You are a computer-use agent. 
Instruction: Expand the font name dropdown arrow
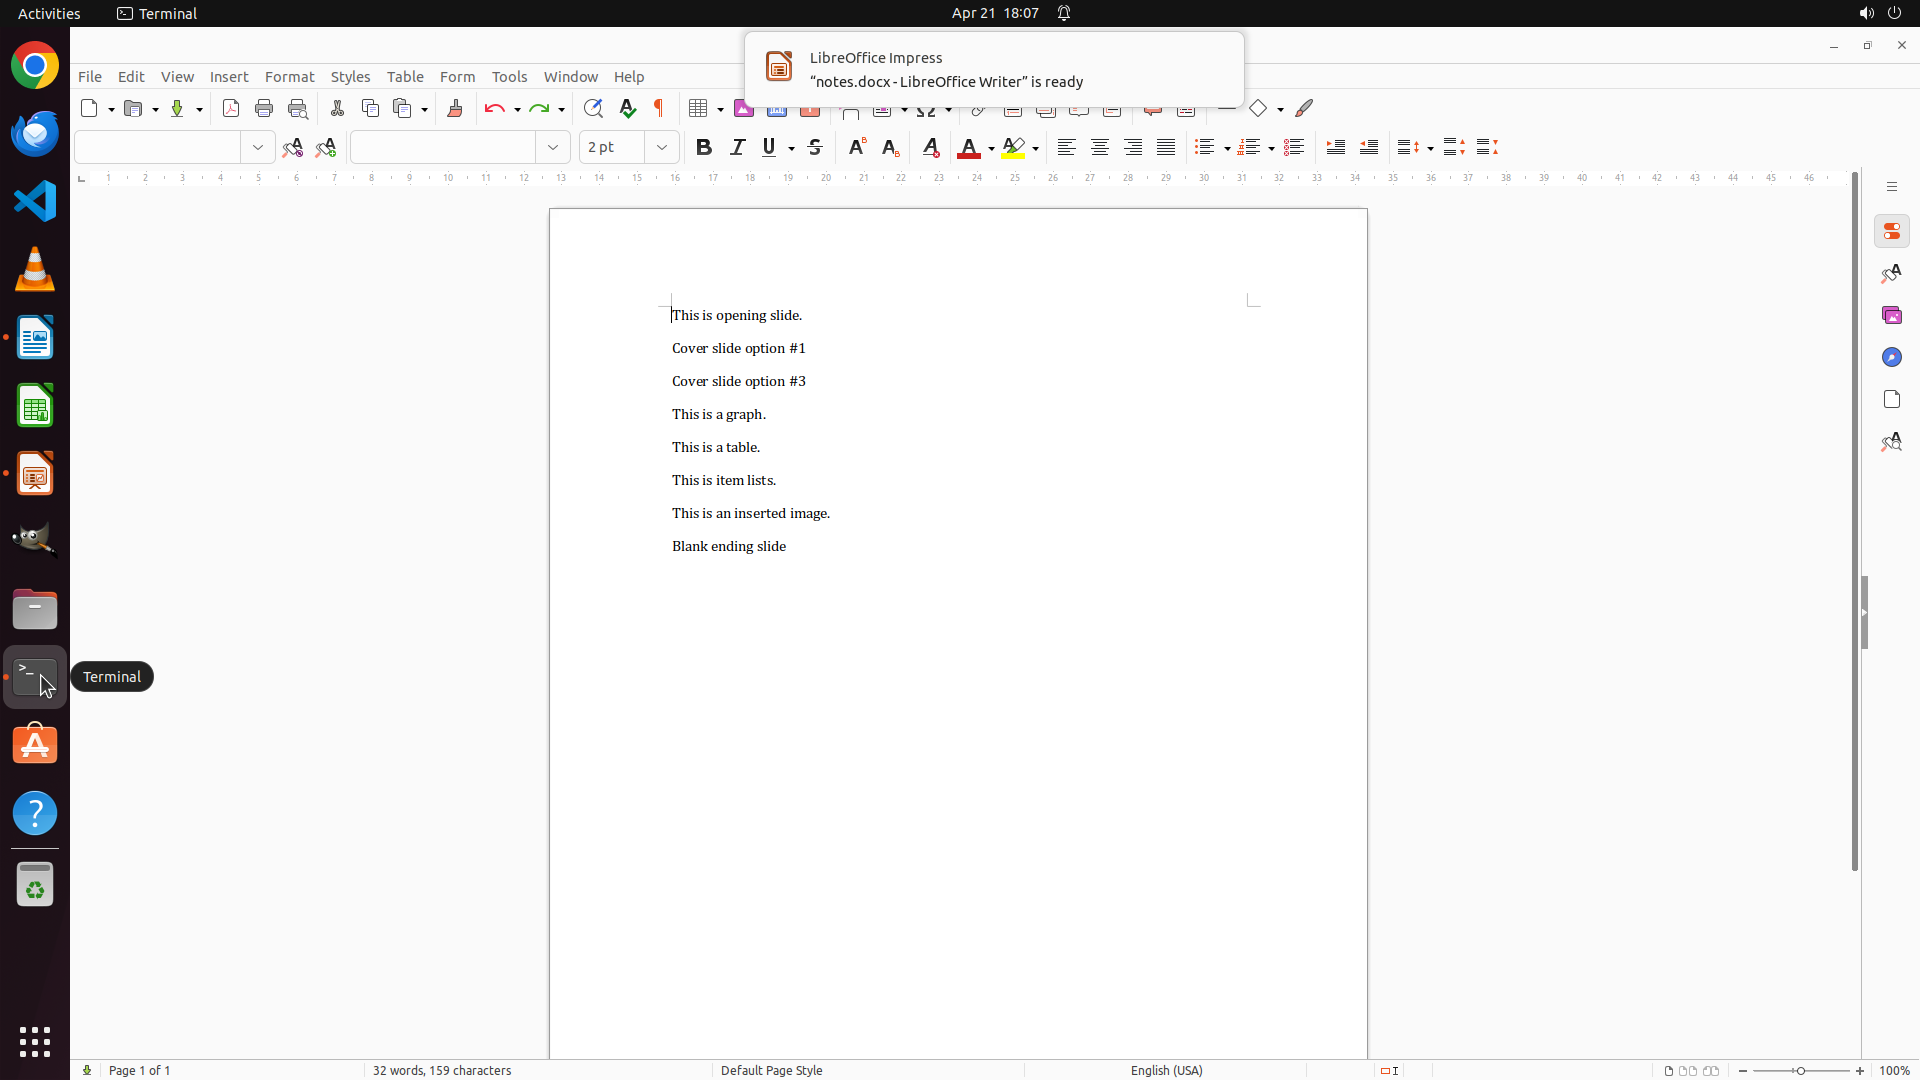pos(553,148)
